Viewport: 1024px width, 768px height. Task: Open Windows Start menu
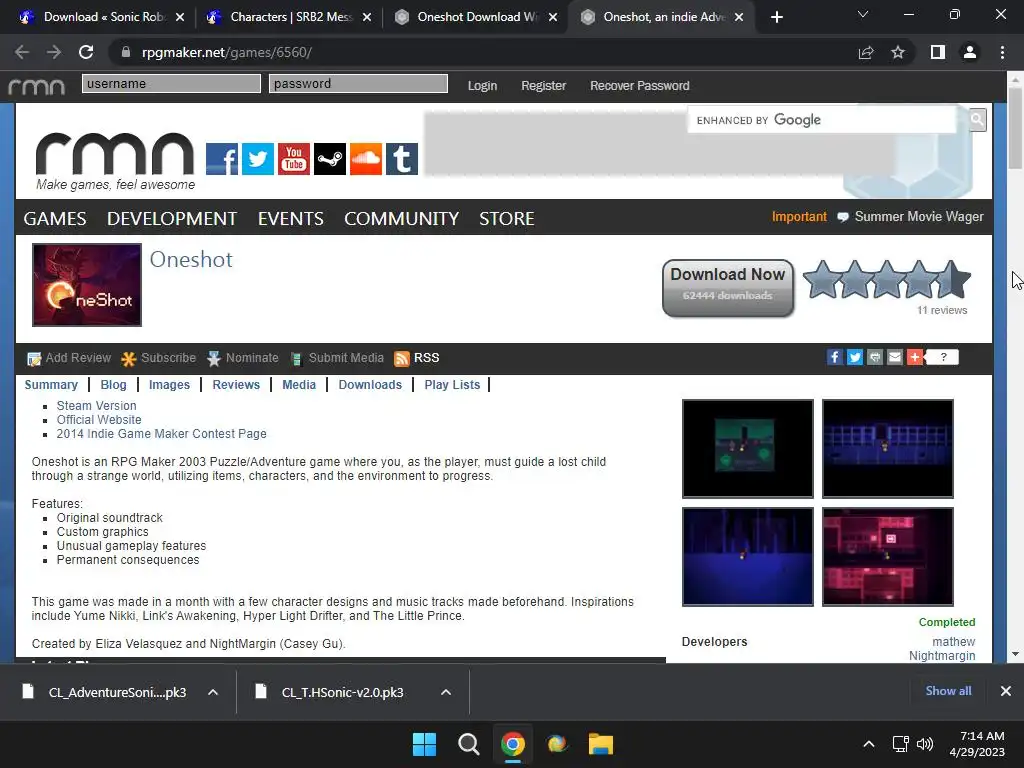(x=424, y=744)
